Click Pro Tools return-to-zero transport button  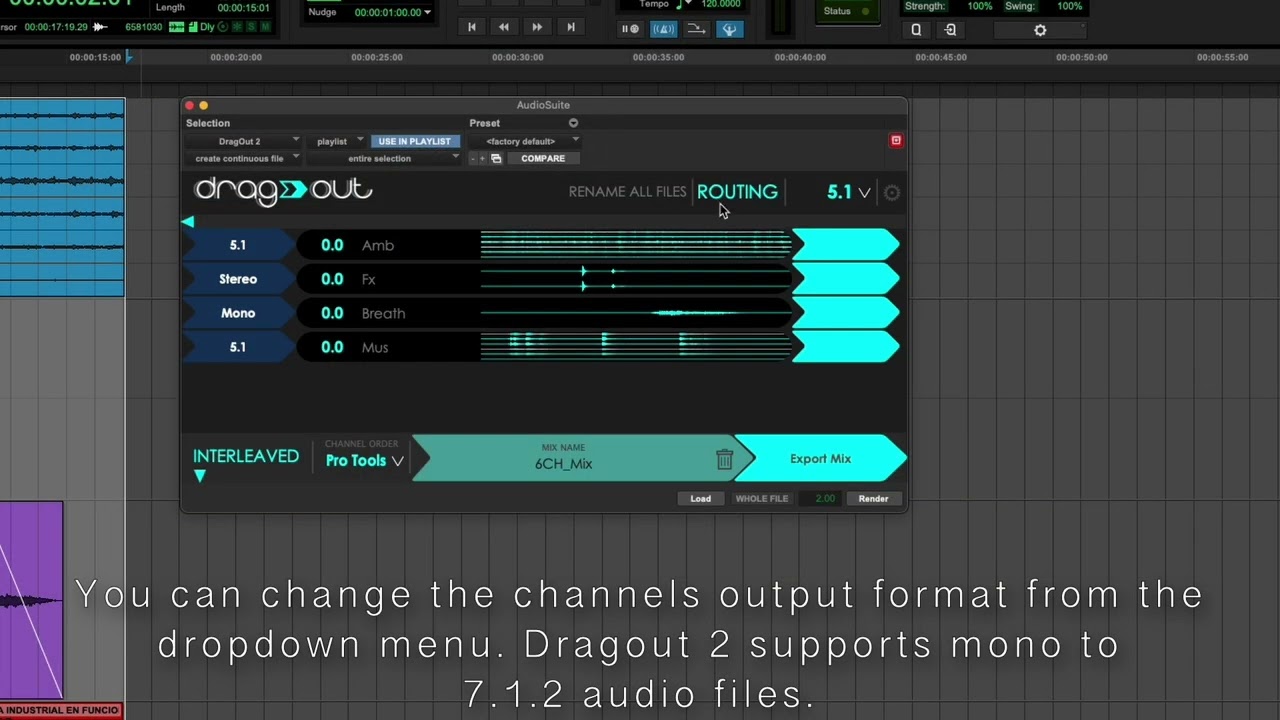pos(472,27)
